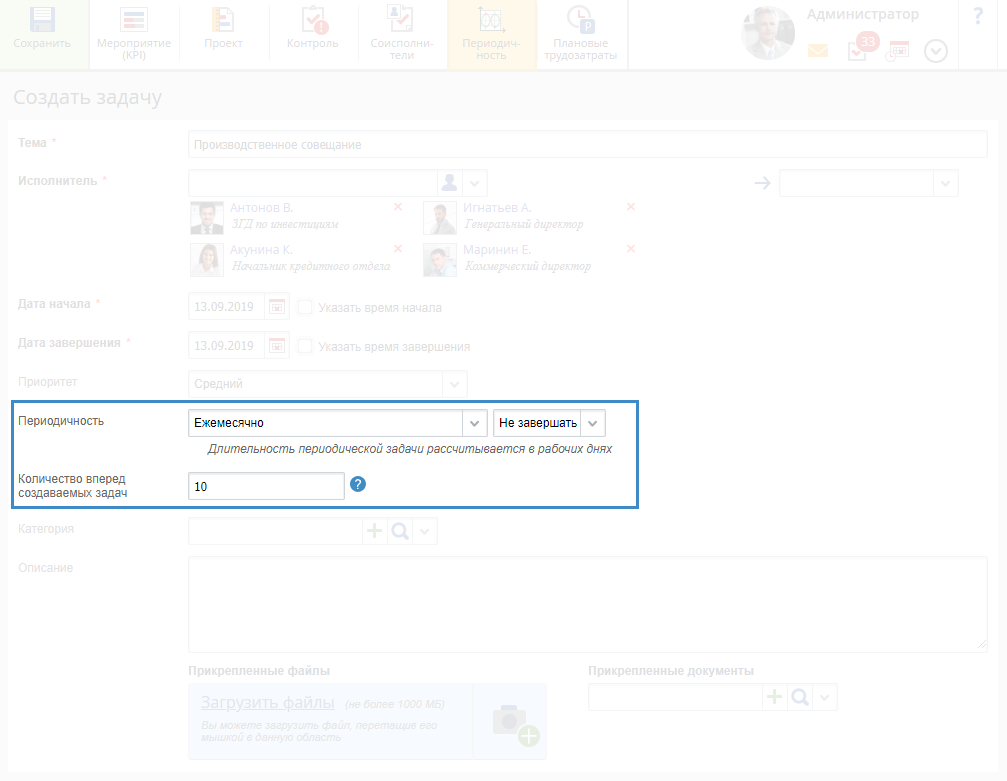
Task: Click the add plus button for Категория
Action: click(x=374, y=532)
